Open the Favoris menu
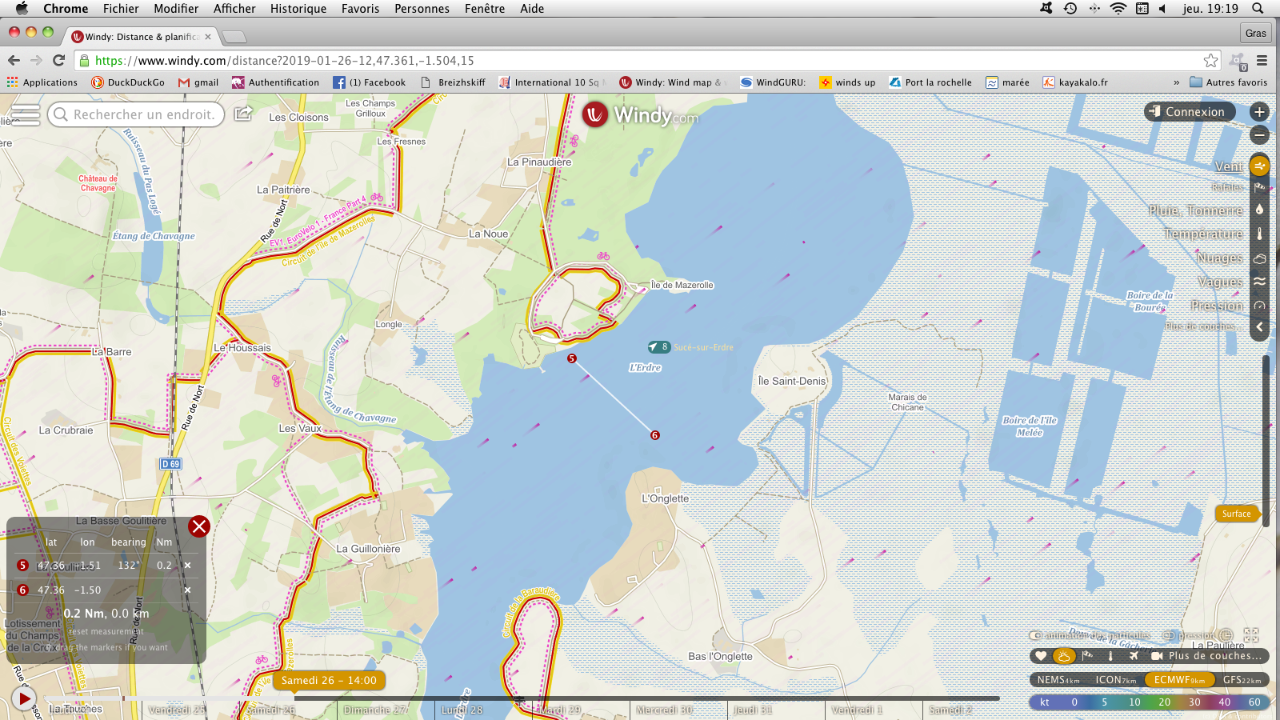 coord(360,8)
